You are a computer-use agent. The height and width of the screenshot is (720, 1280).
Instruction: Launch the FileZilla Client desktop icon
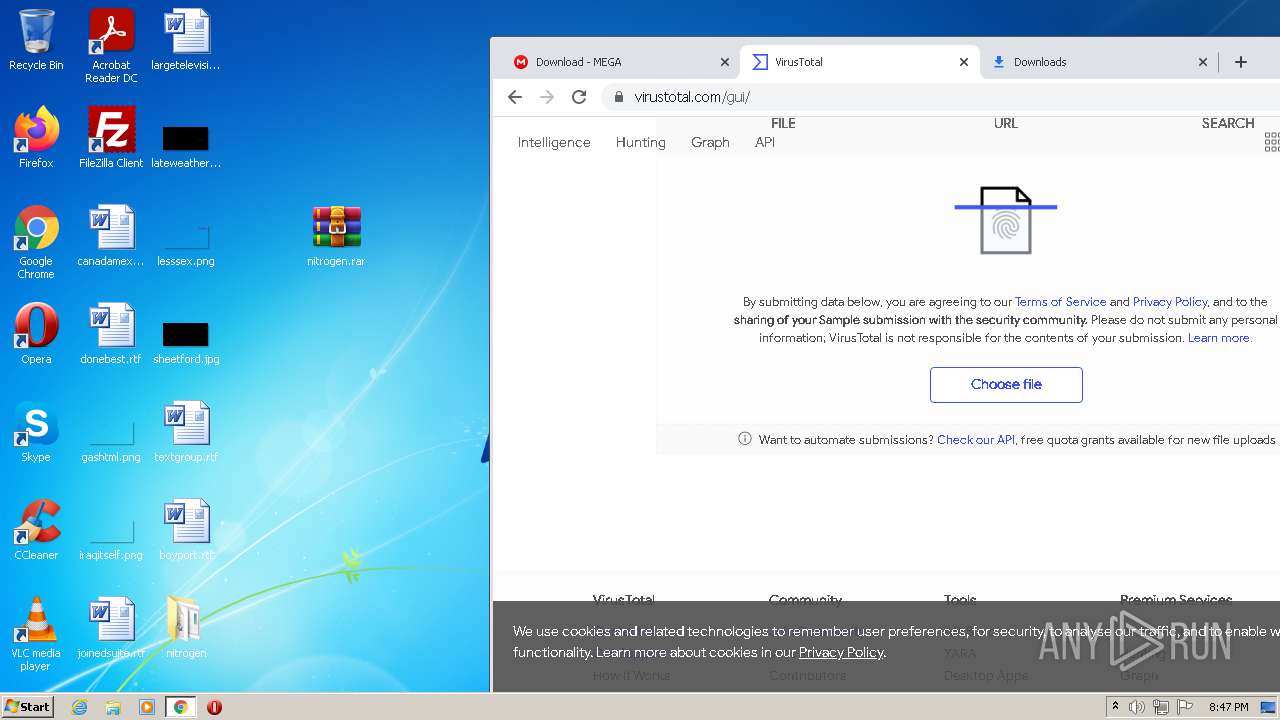click(111, 138)
